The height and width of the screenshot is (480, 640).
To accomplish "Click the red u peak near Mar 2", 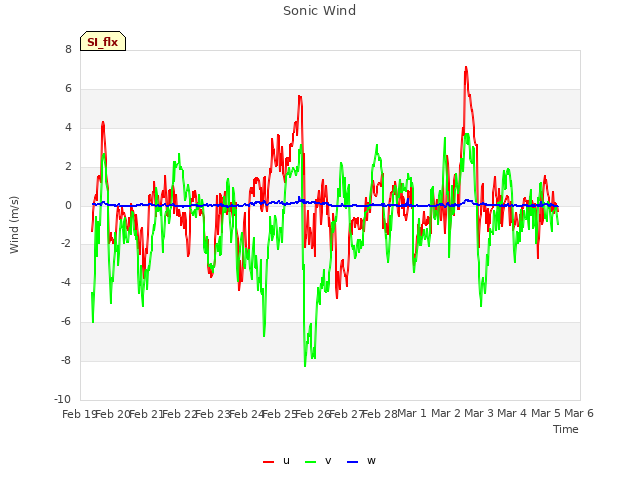I will [x=466, y=67].
